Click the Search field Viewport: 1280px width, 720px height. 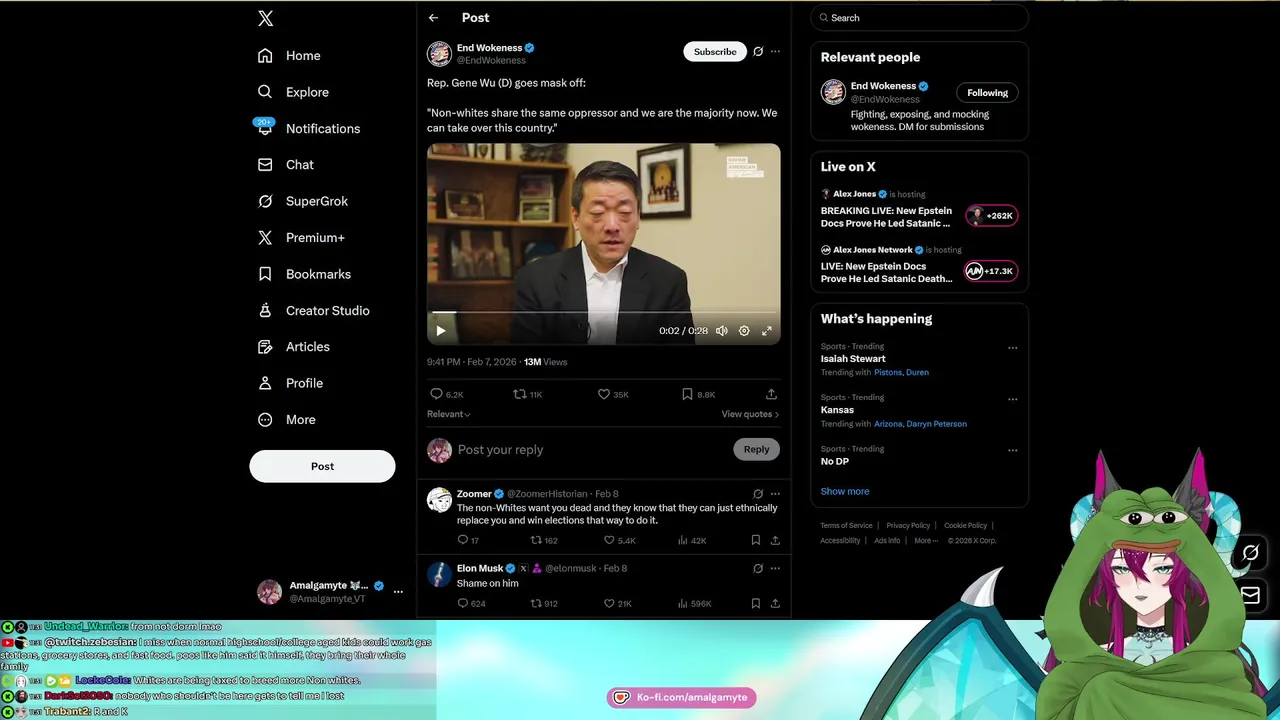(919, 18)
